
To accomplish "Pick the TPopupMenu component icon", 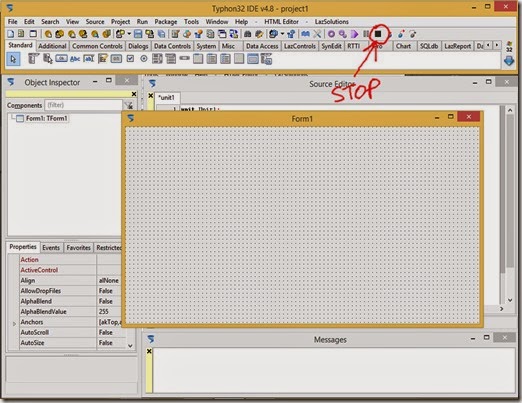I will tap(47, 59).
